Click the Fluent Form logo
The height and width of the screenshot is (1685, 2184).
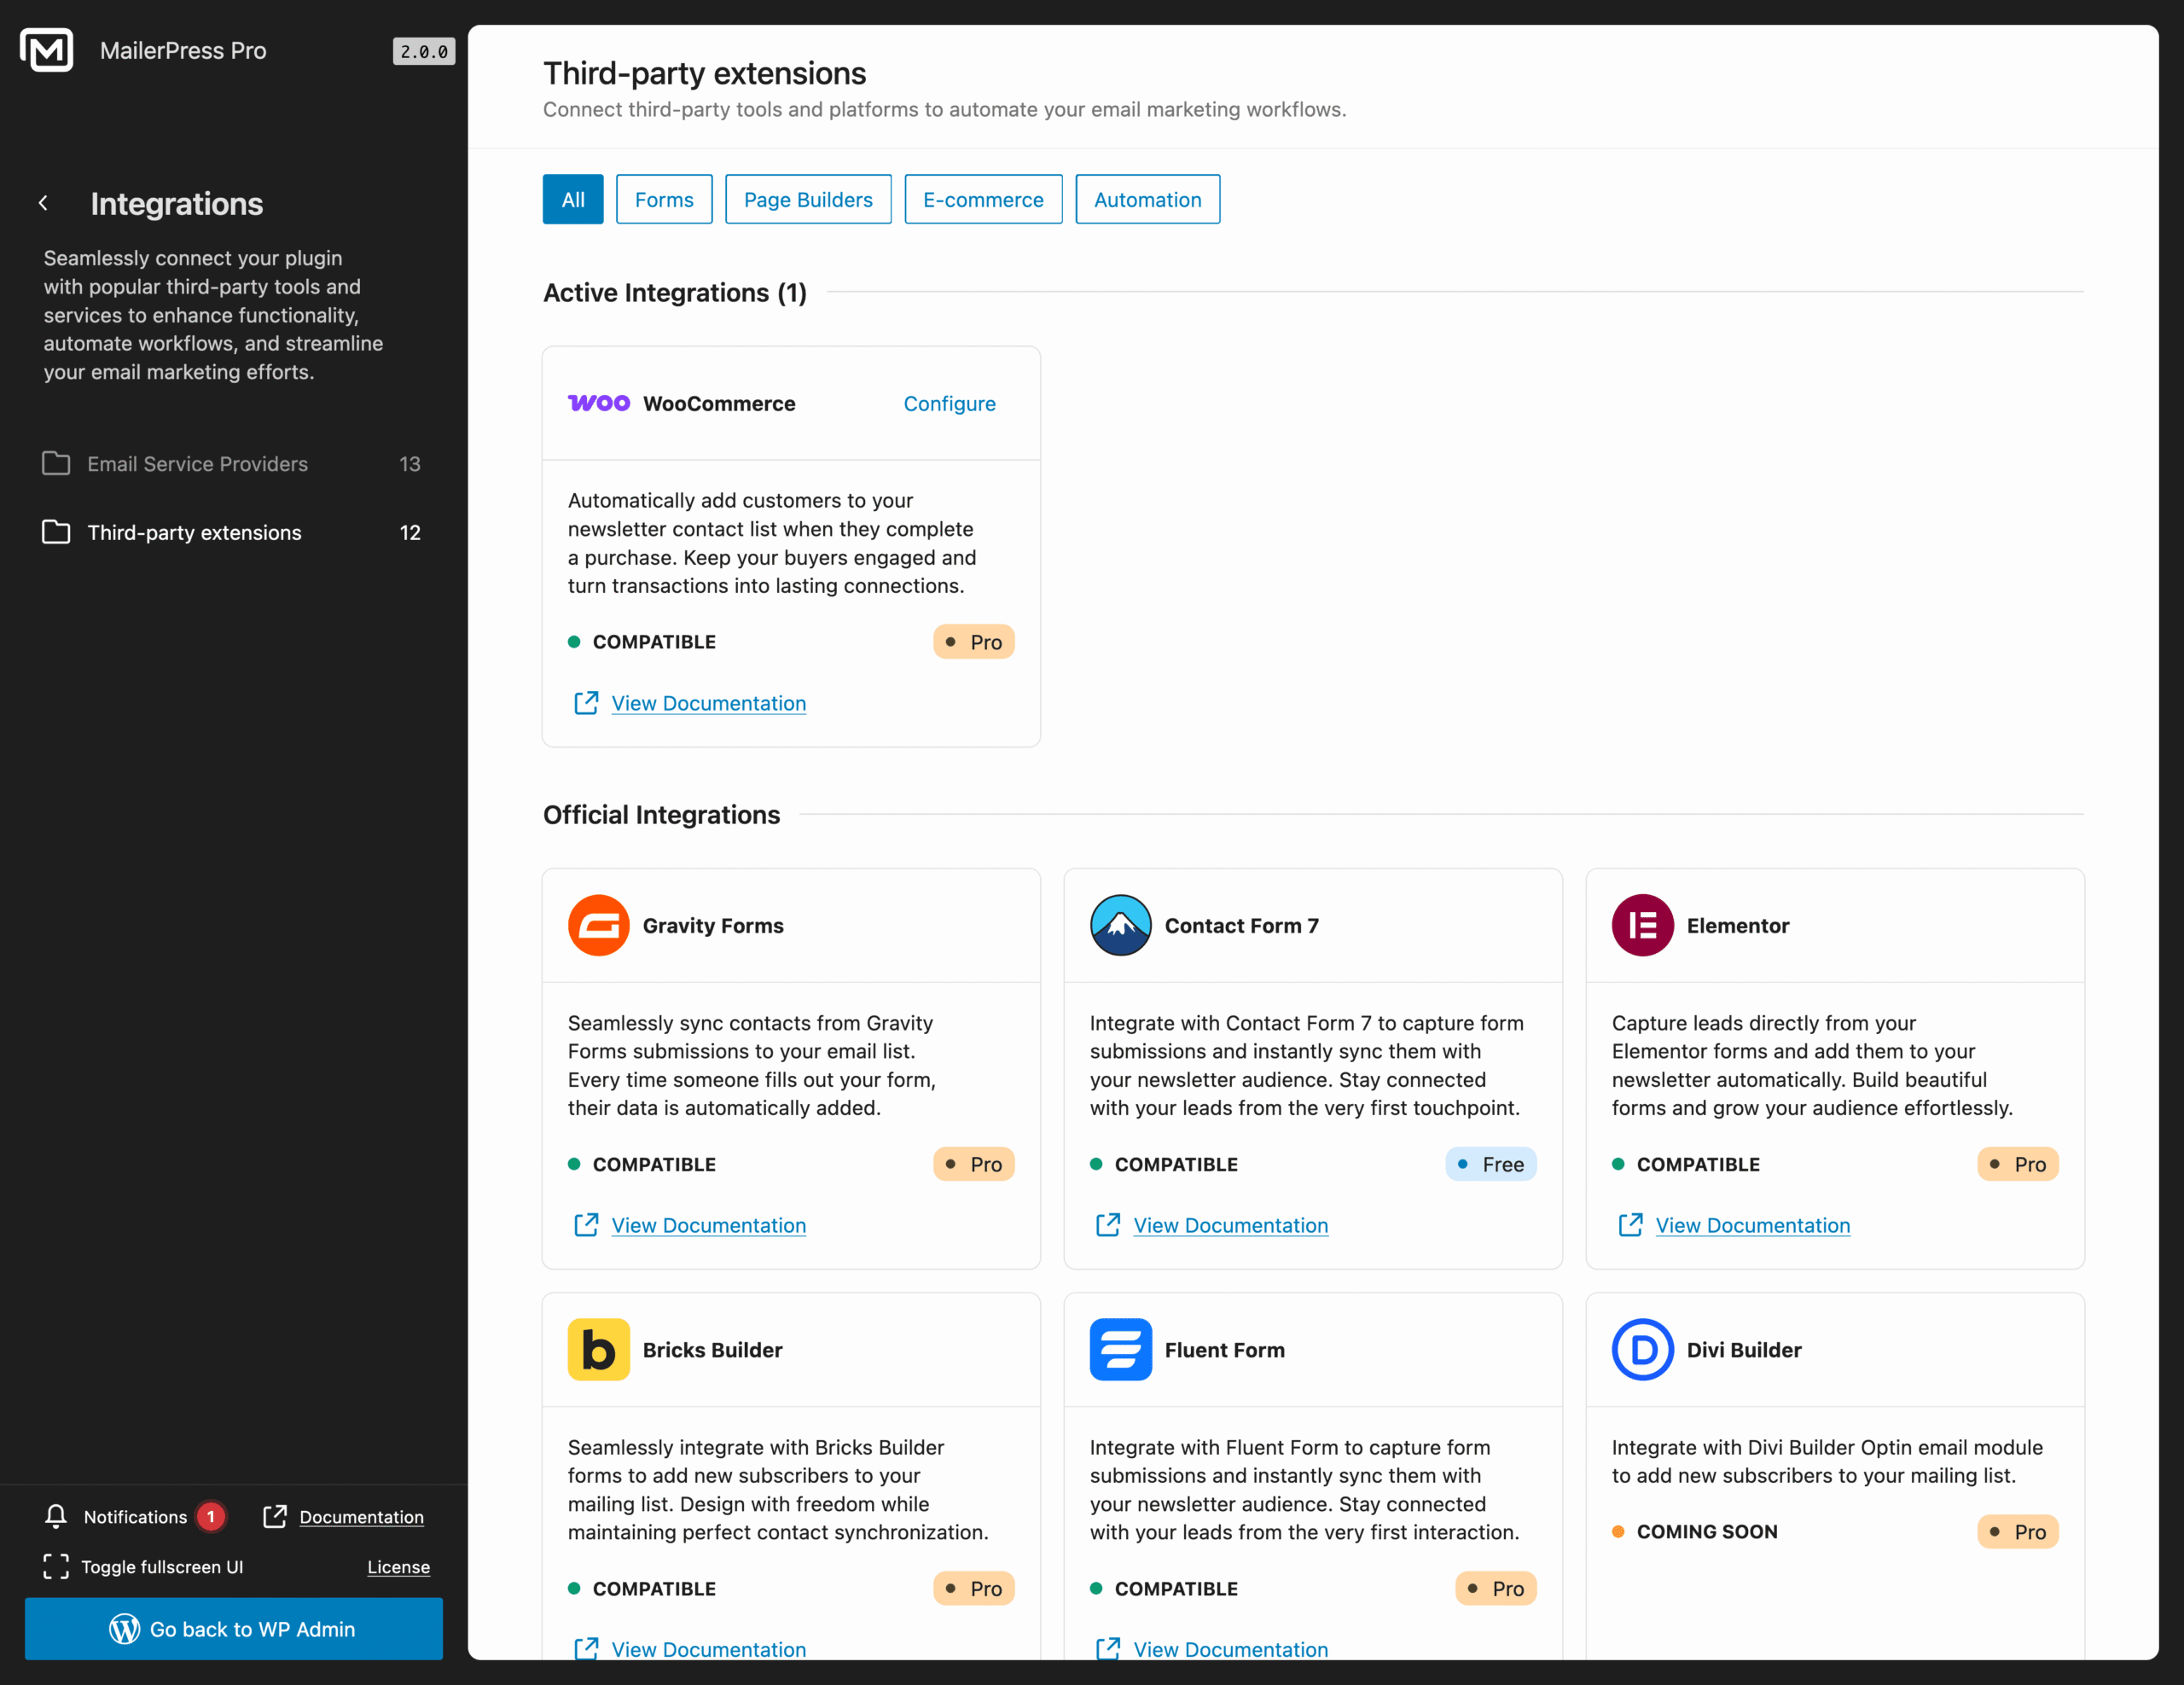(x=1120, y=1350)
